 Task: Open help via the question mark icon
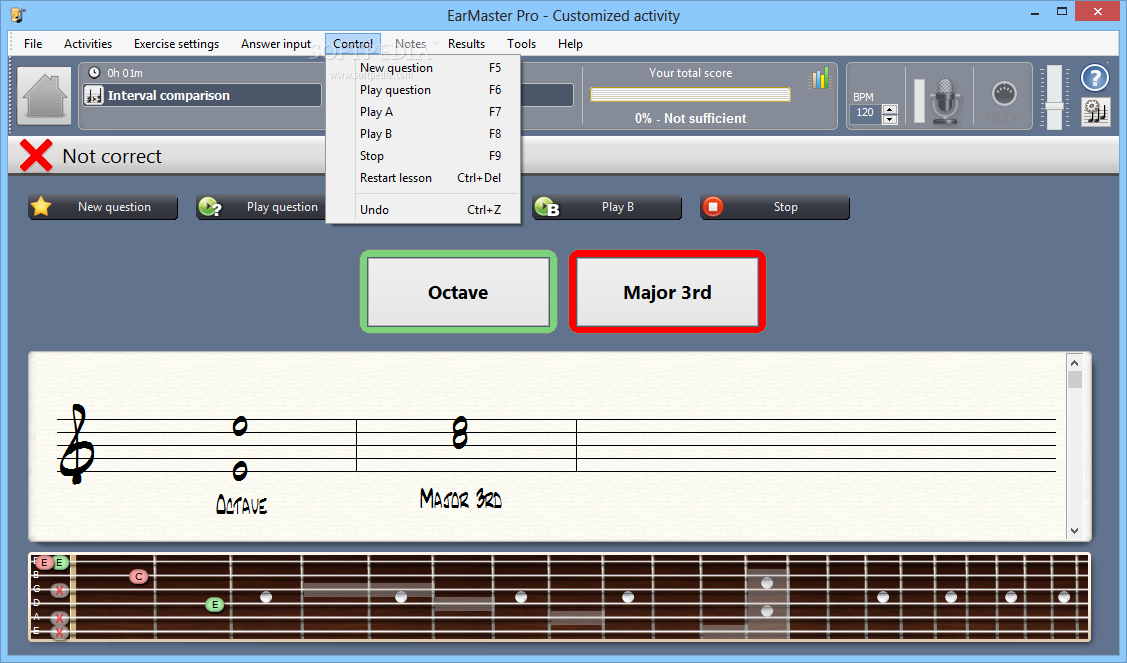1095,78
